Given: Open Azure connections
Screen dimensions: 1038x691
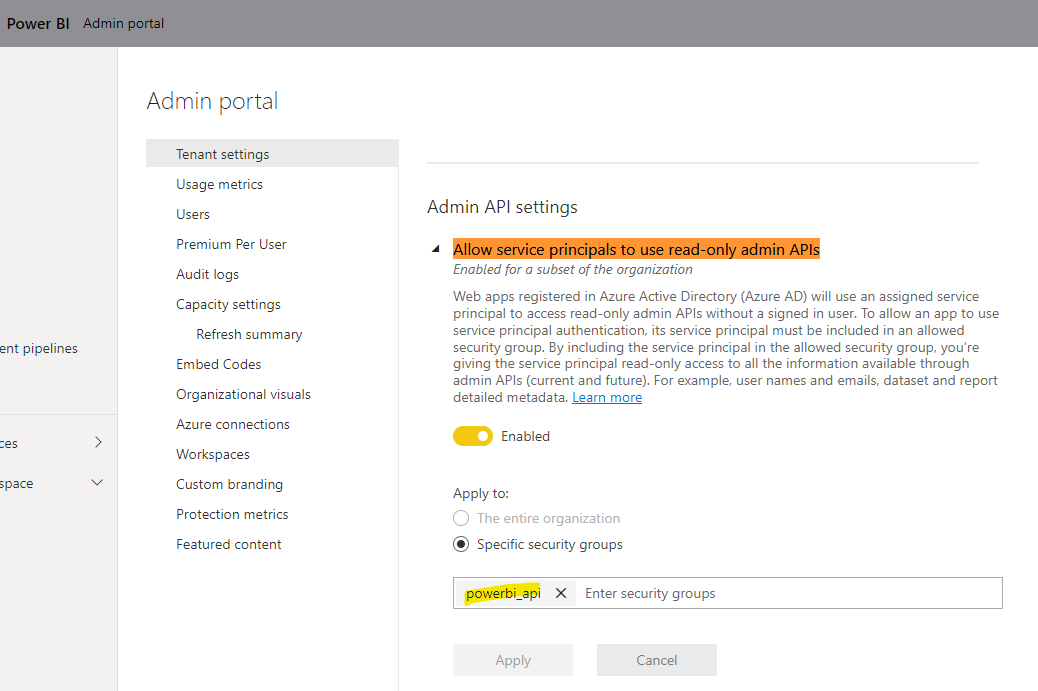Looking at the screenshot, I should pyautogui.click(x=233, y=424).
